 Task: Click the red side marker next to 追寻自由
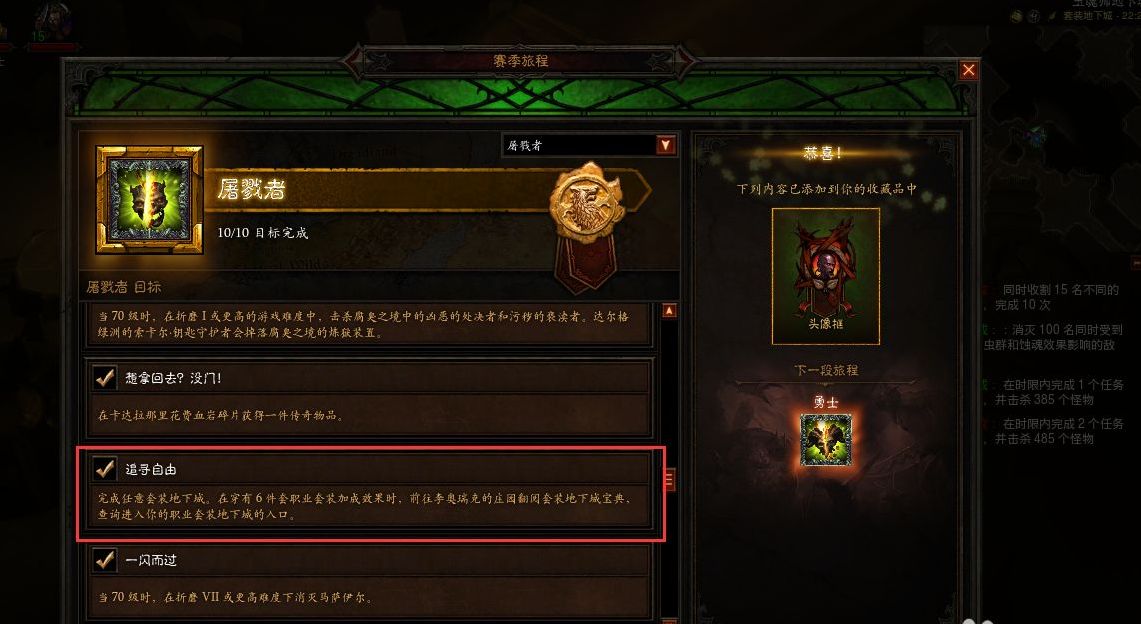tap(669, 479)
